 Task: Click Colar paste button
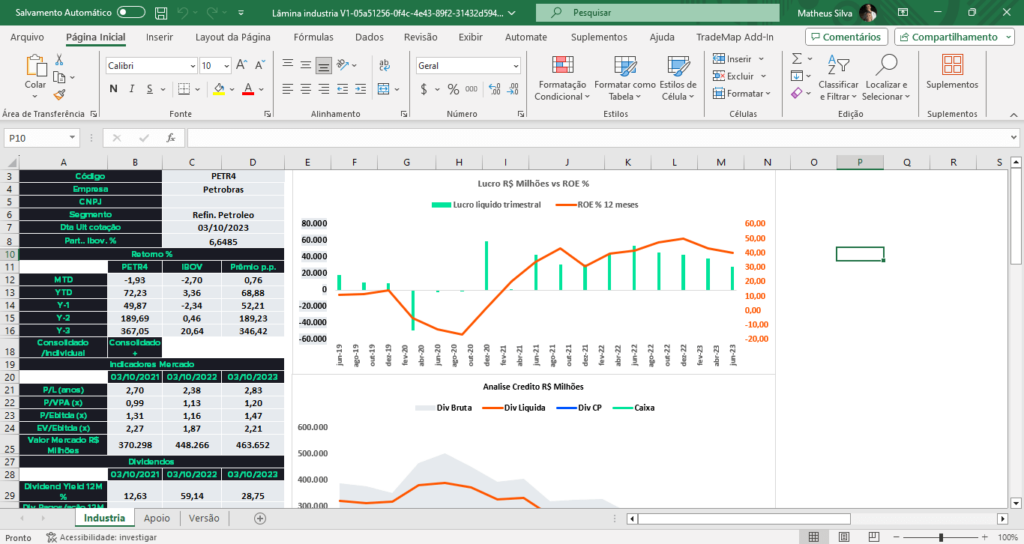(x=35, y=72)
